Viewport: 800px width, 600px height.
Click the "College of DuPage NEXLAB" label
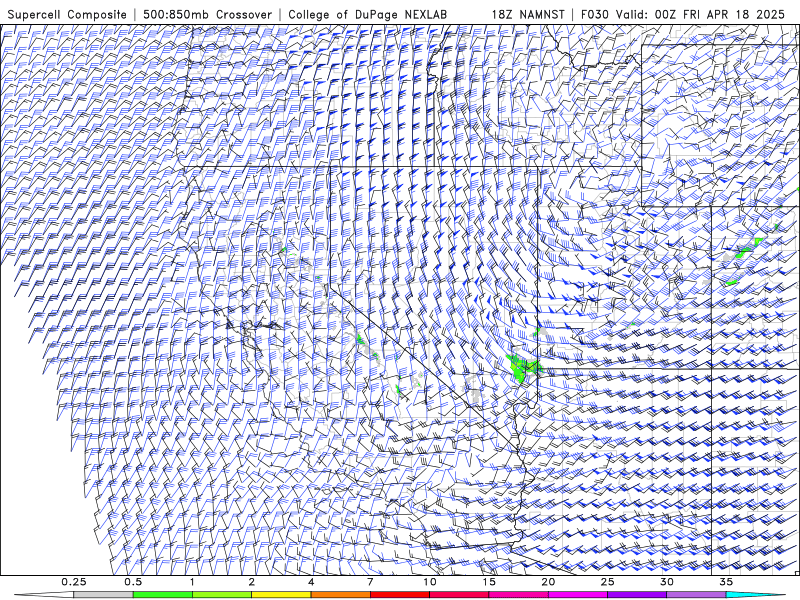click(x=367, y=15)
